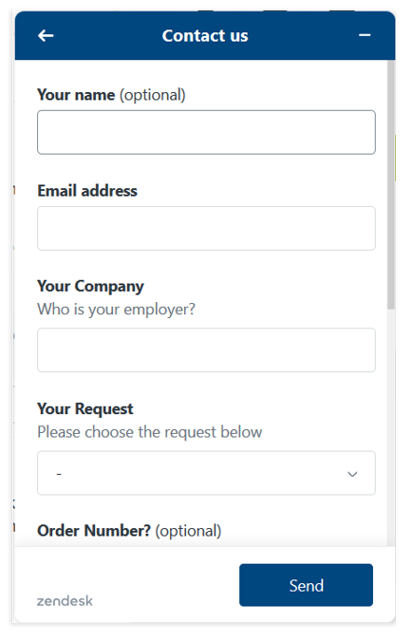Click the "Your Request" label

(x=85, y=409)
